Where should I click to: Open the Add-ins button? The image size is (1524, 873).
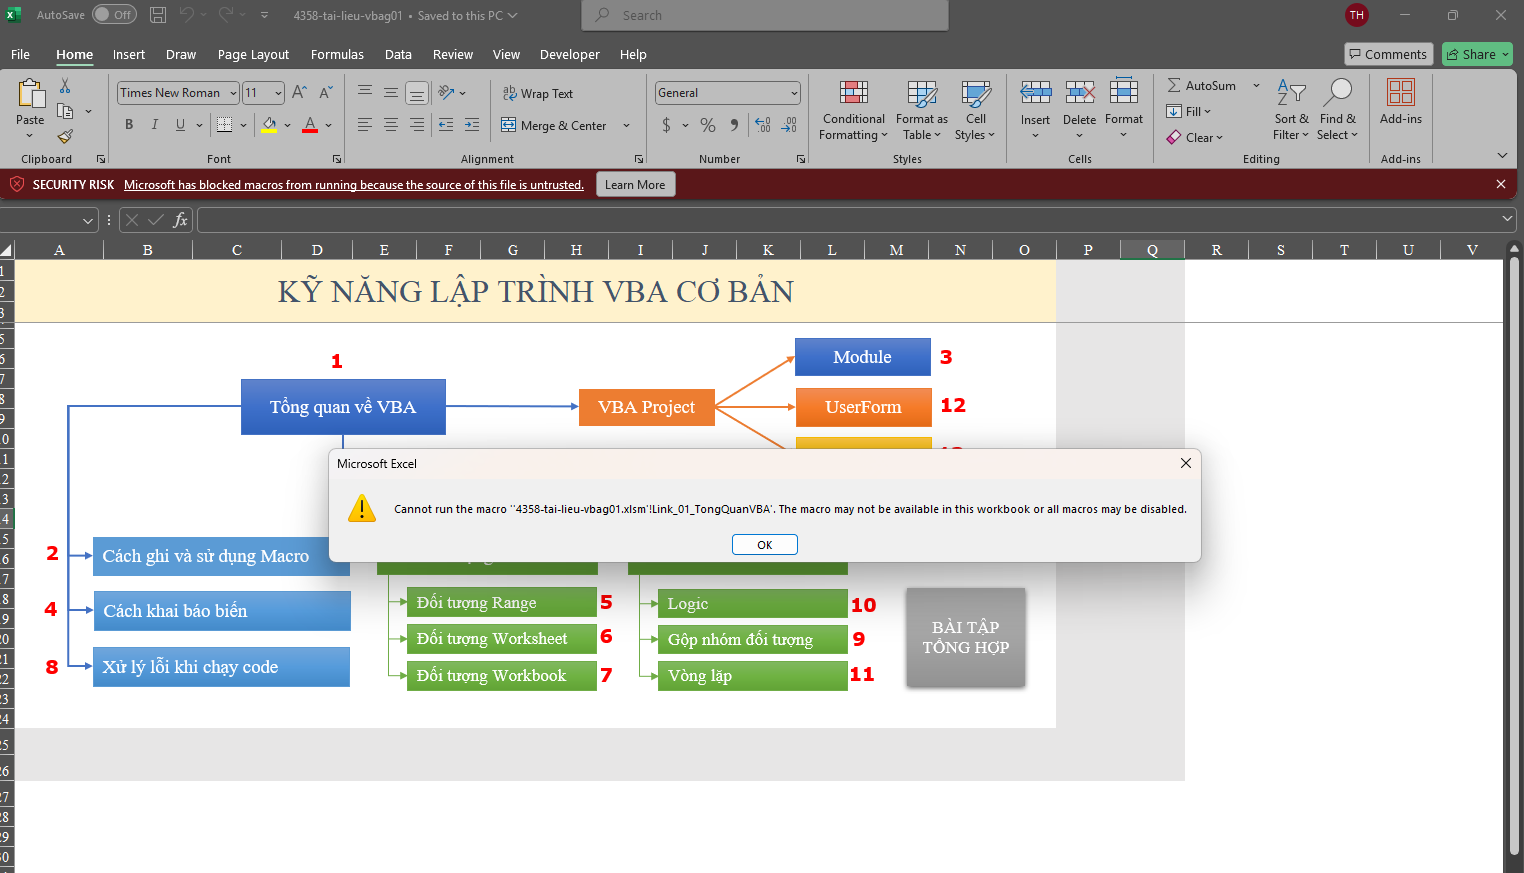[x=1401, y=103]
